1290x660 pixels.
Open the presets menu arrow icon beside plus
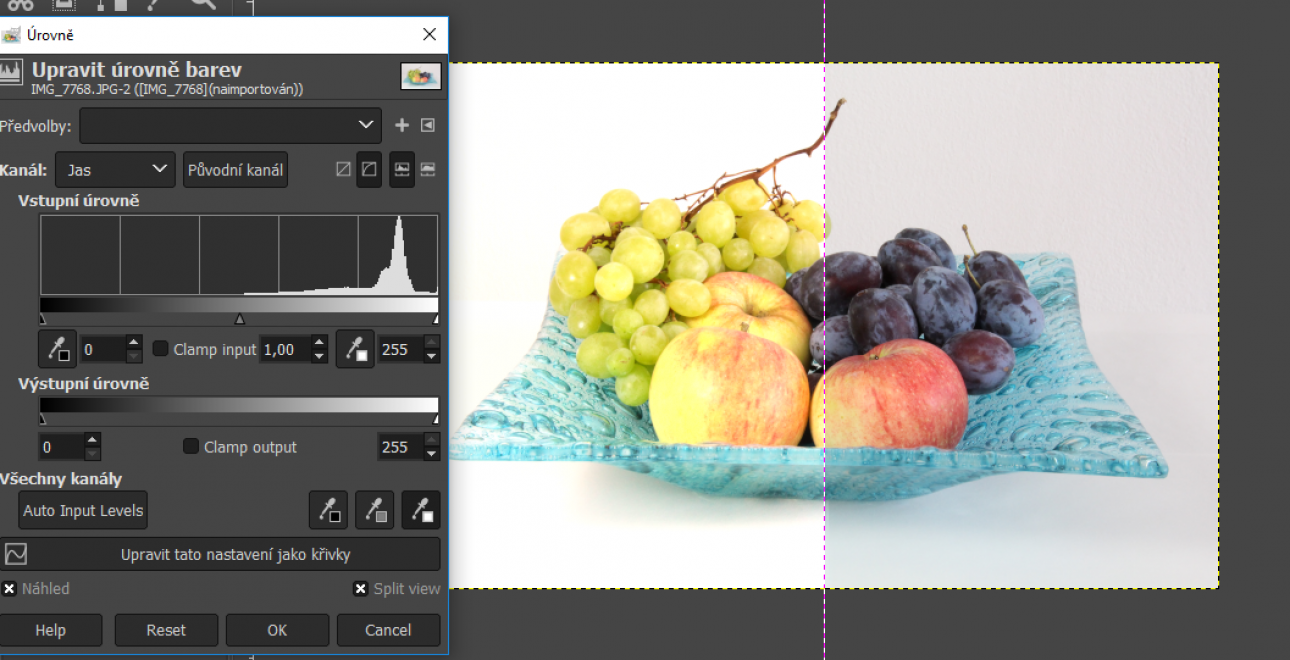click(x=428, y=126)
